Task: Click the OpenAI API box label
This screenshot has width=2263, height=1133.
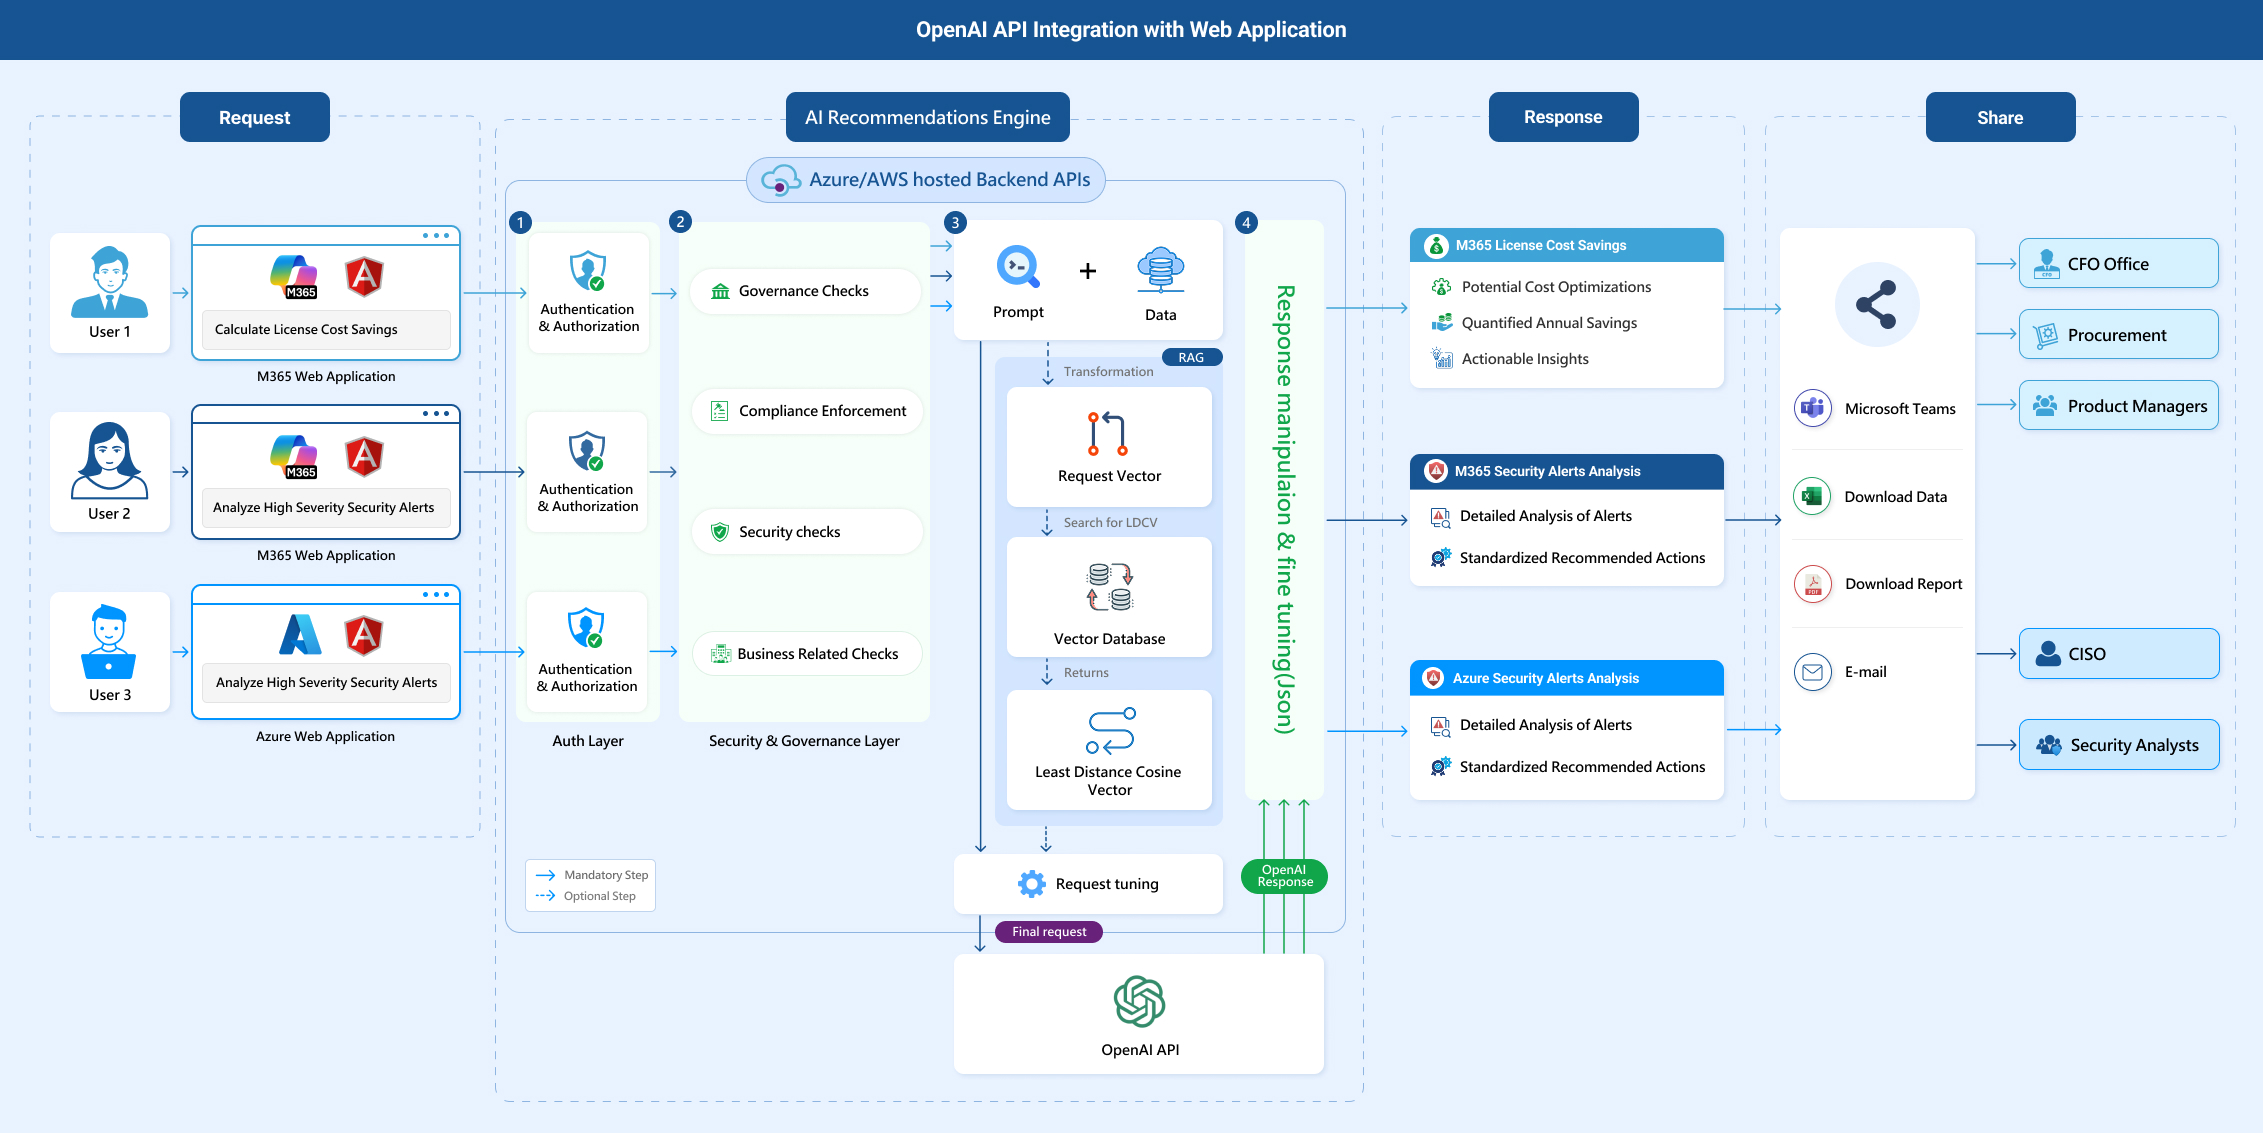Action: pos(1140,1050)
